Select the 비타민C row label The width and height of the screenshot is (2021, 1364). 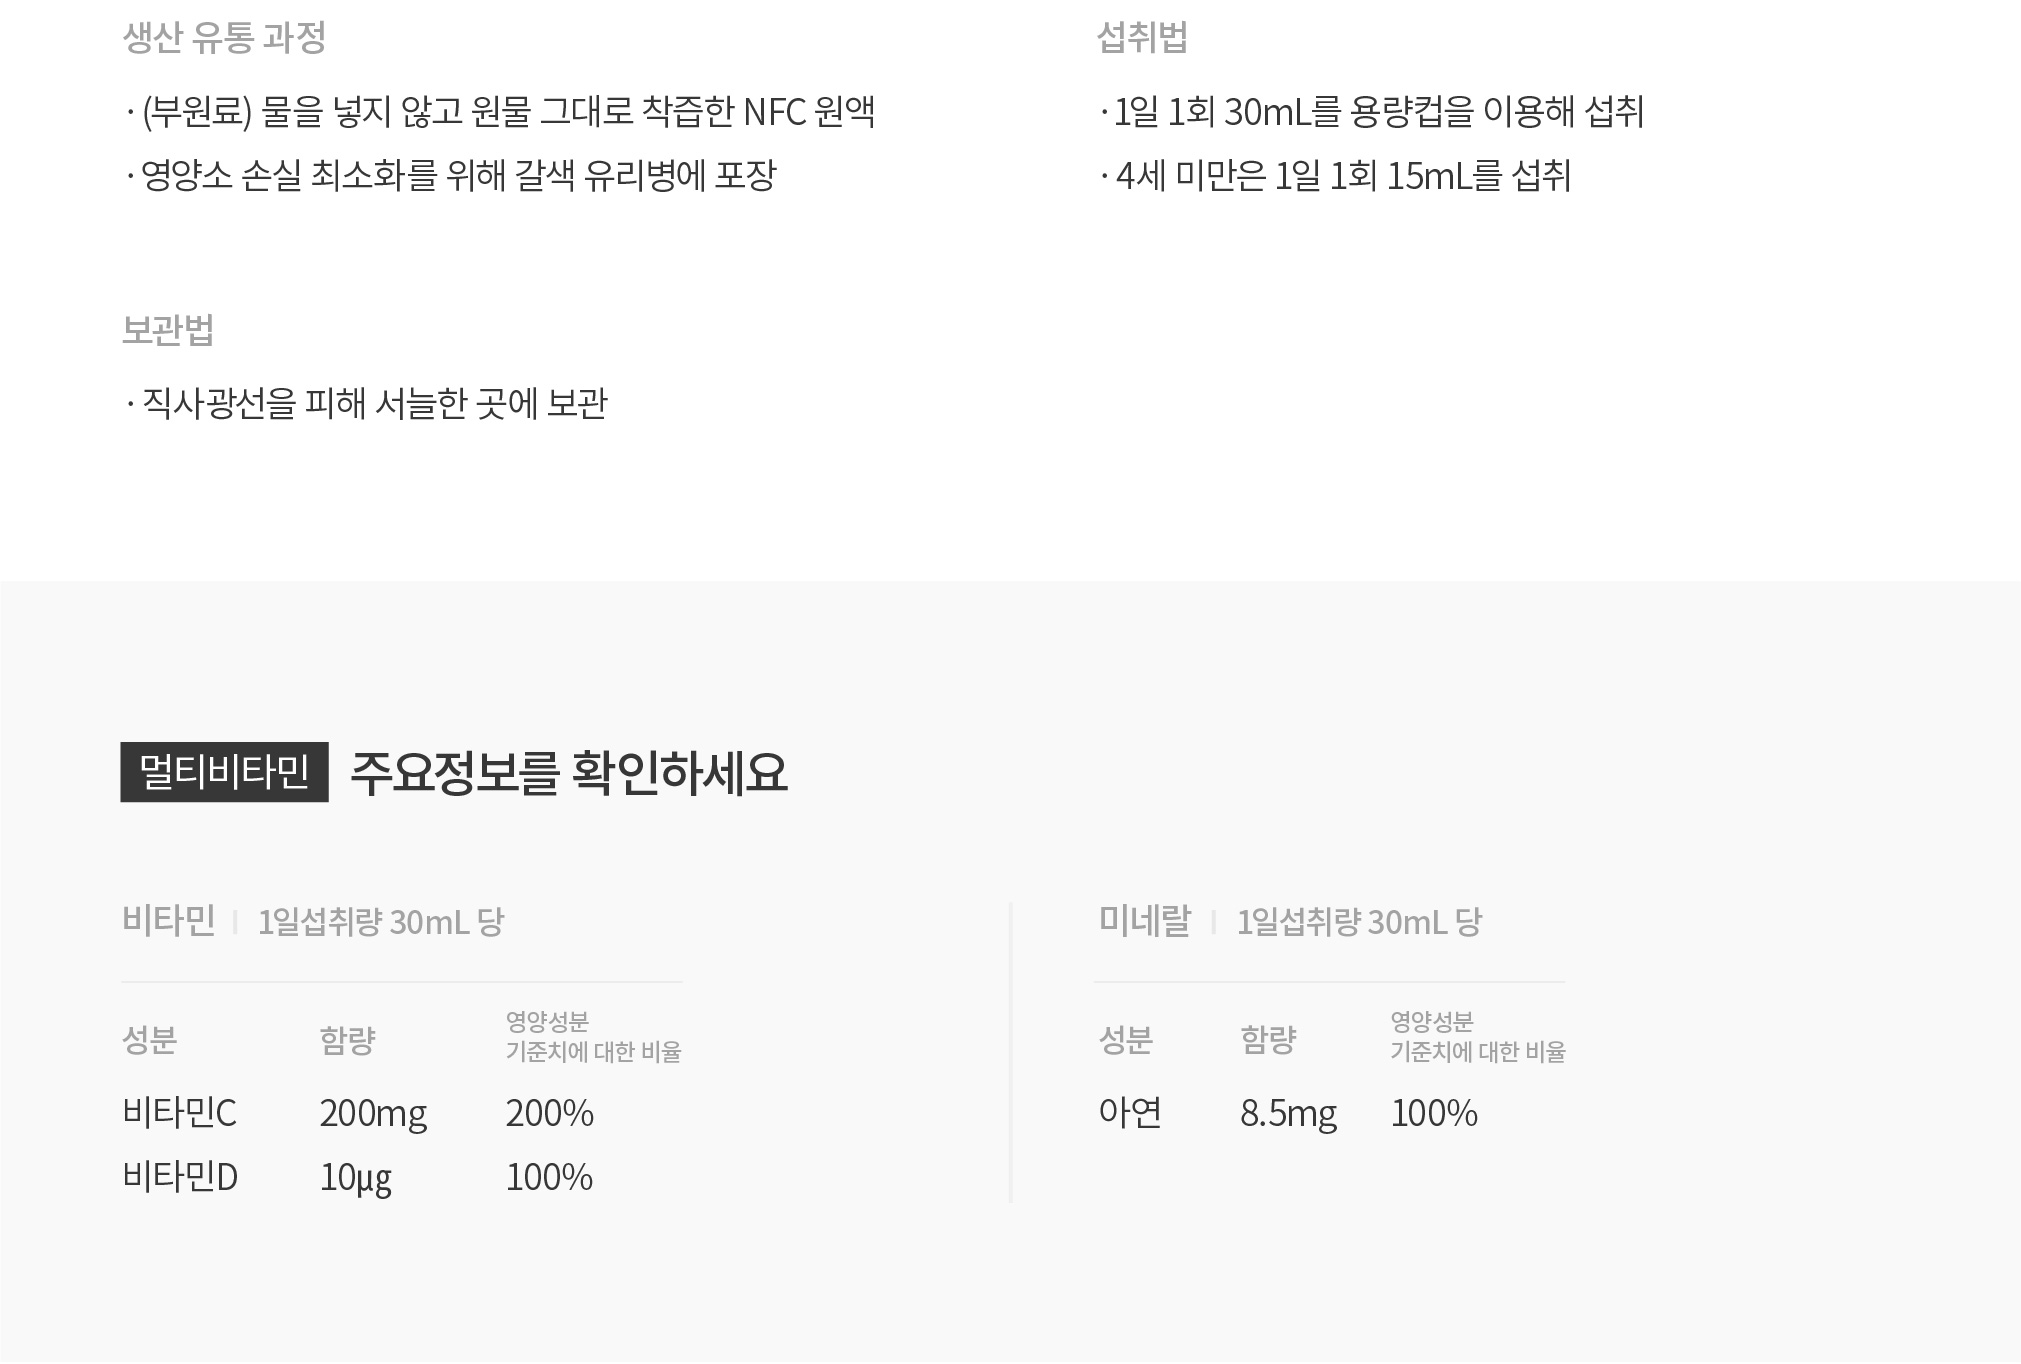(x=180, y=1113)
